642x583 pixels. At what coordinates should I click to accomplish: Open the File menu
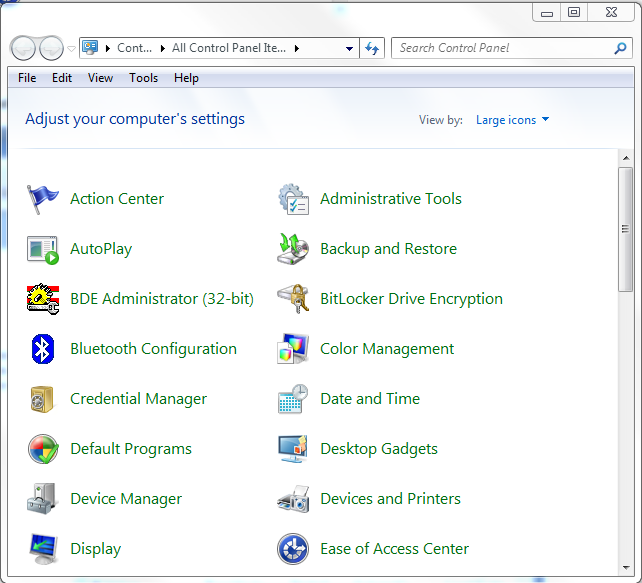[x=27, y=78]
